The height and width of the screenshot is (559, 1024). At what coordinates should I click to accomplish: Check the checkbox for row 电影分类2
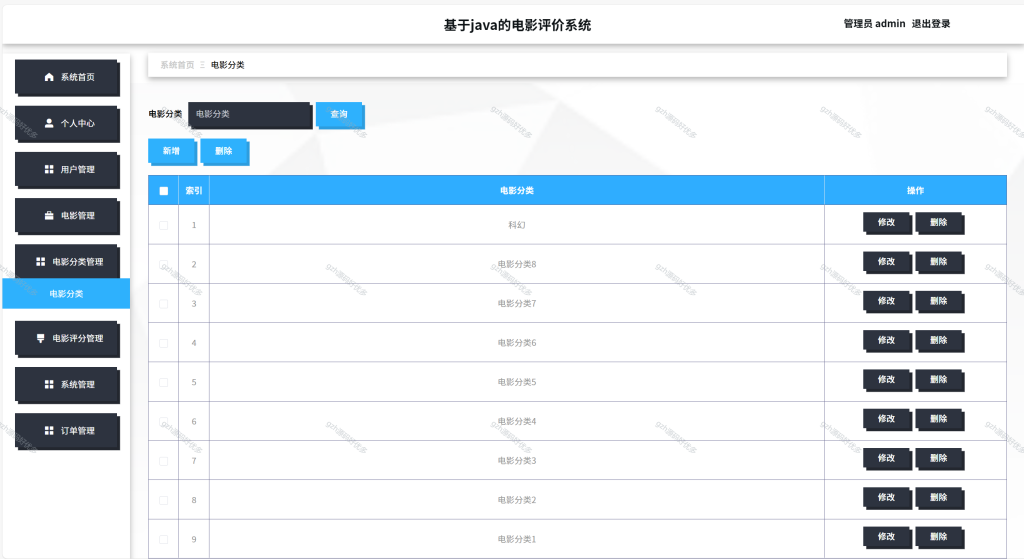(163, 500)
